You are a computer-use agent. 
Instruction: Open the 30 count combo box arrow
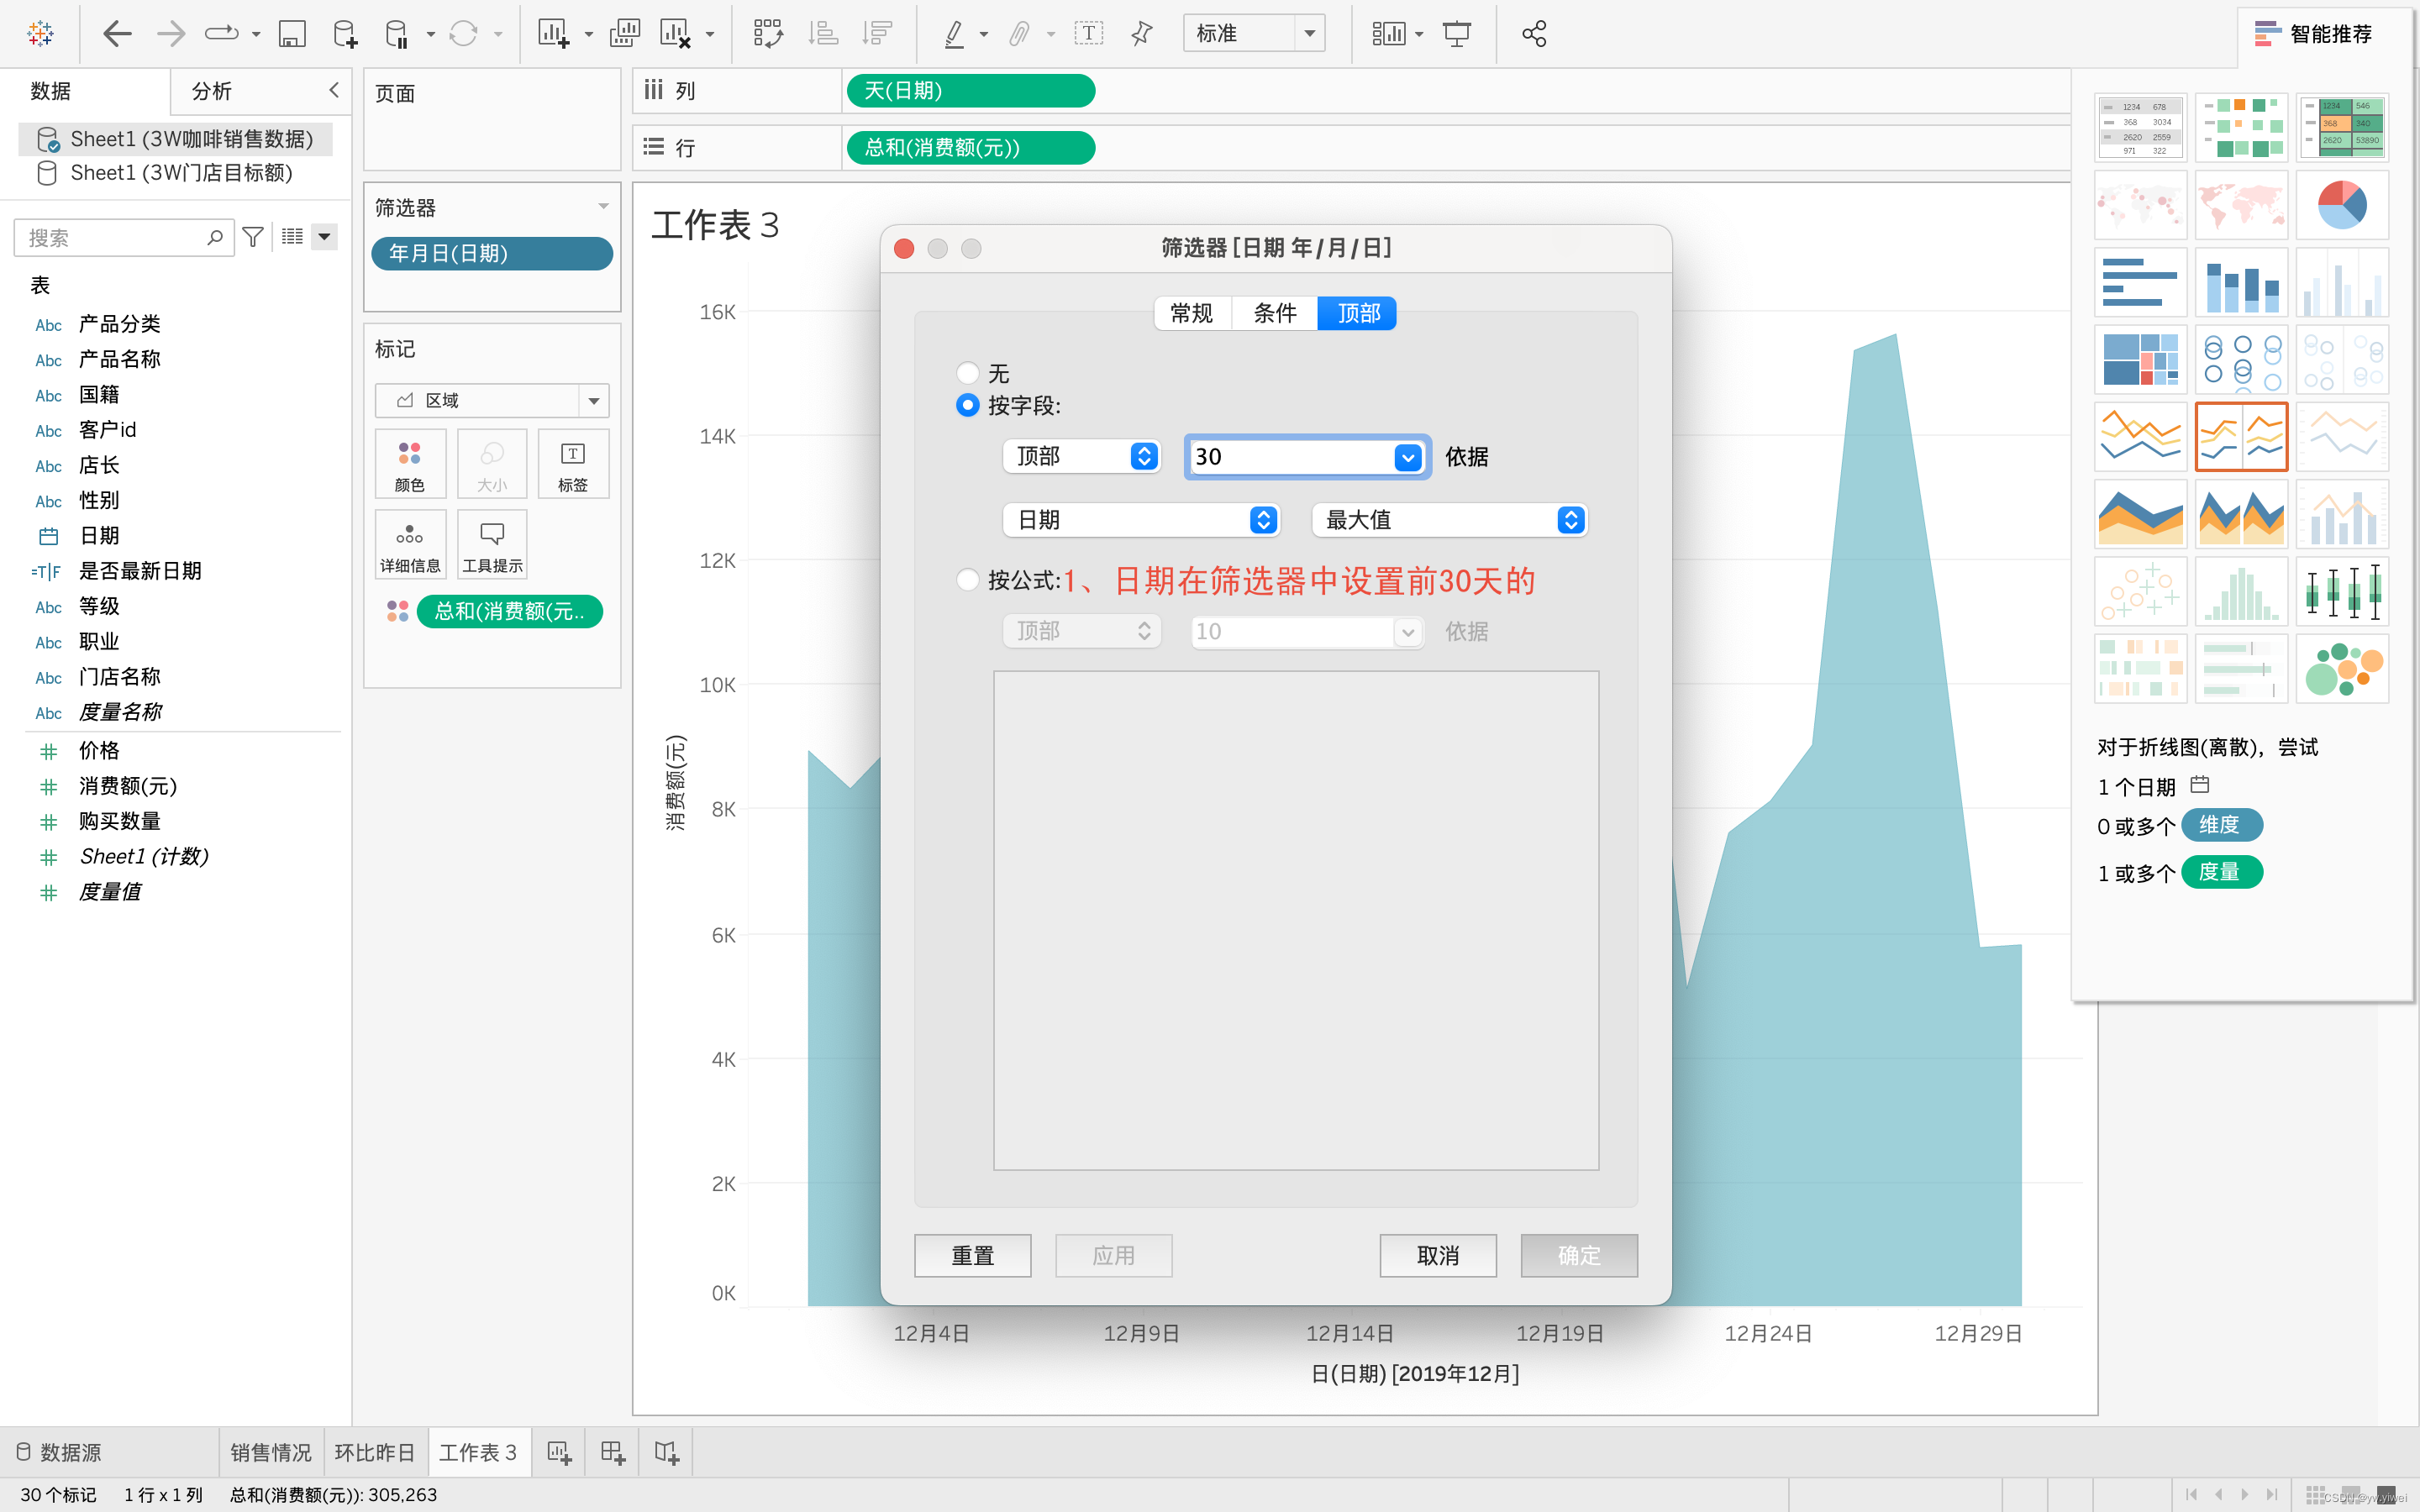pyautogui.click(x=1407, y=457)
